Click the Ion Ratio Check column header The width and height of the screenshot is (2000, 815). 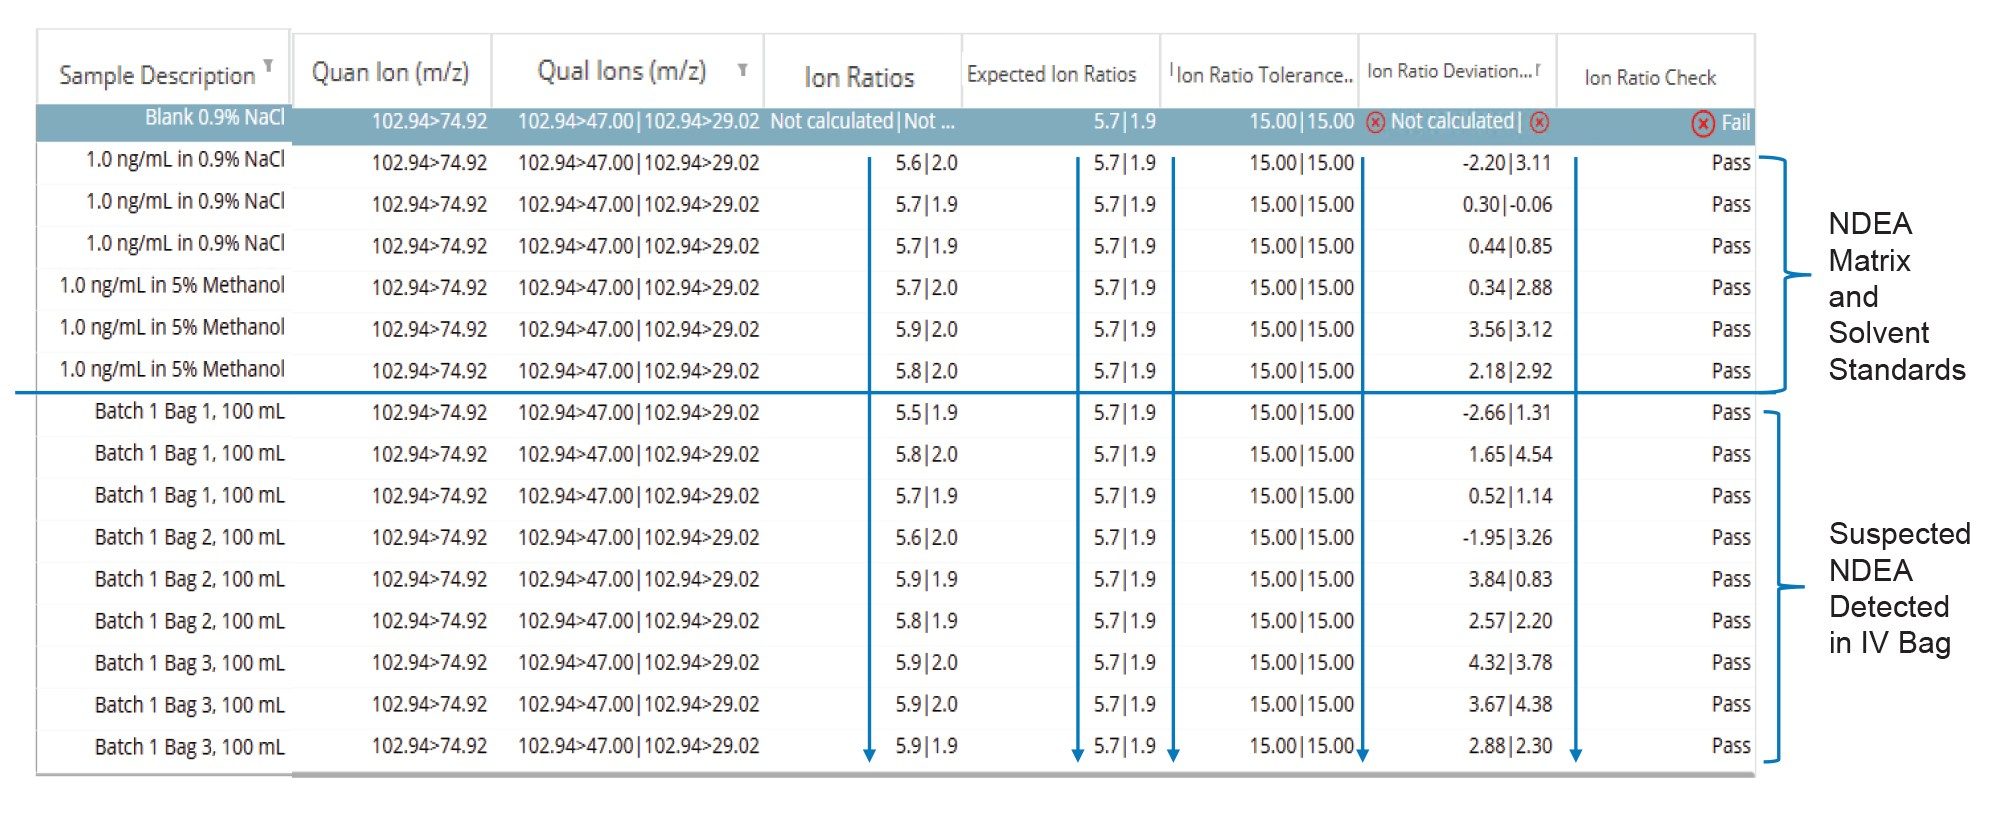click(1650, 77)
